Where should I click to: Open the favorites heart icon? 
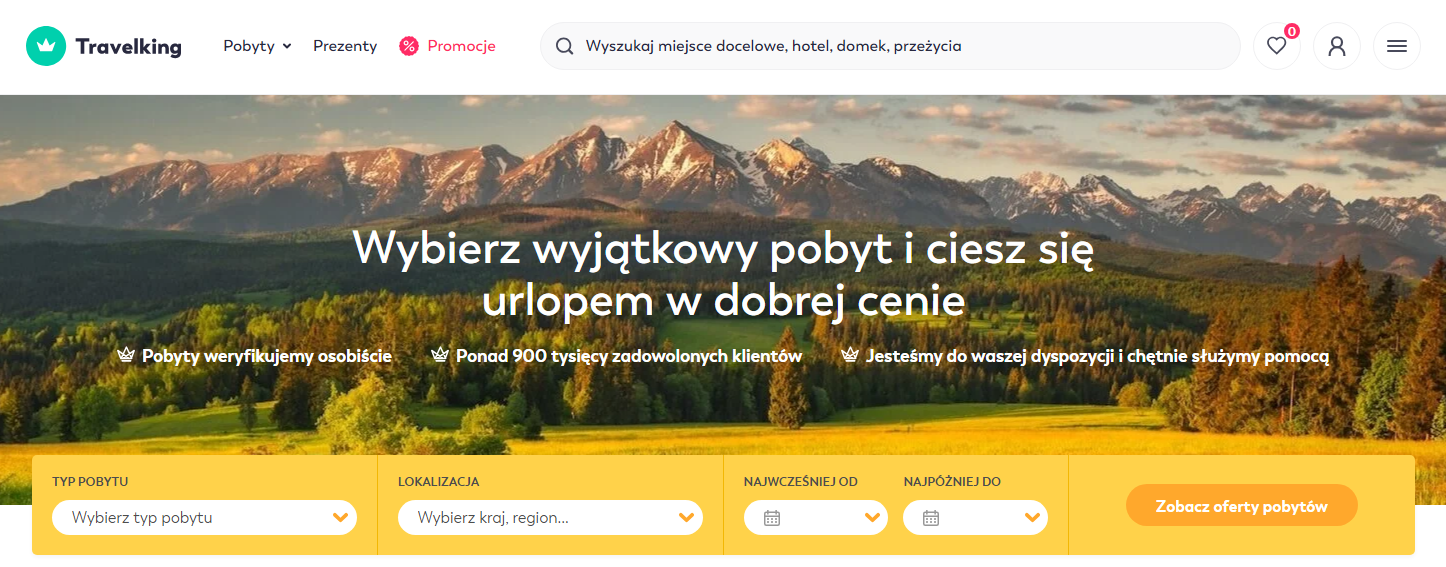pyautogui.click(x=1276, y=46)
